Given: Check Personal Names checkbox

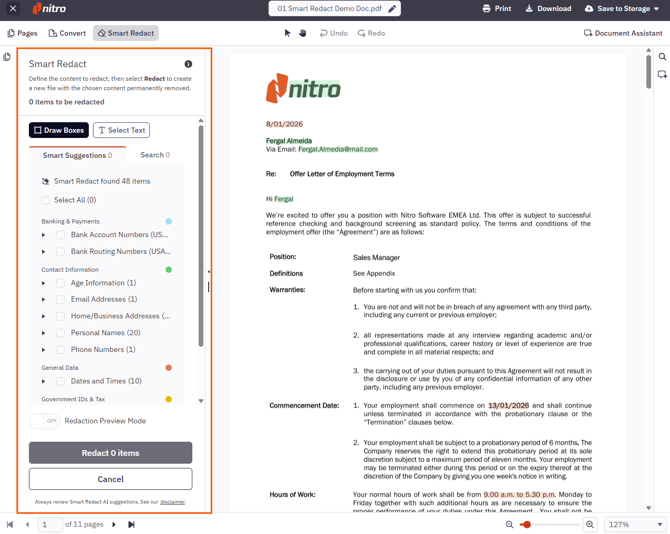Looking at the screenshot, I should pyautogui.click(x=61, y=333).
